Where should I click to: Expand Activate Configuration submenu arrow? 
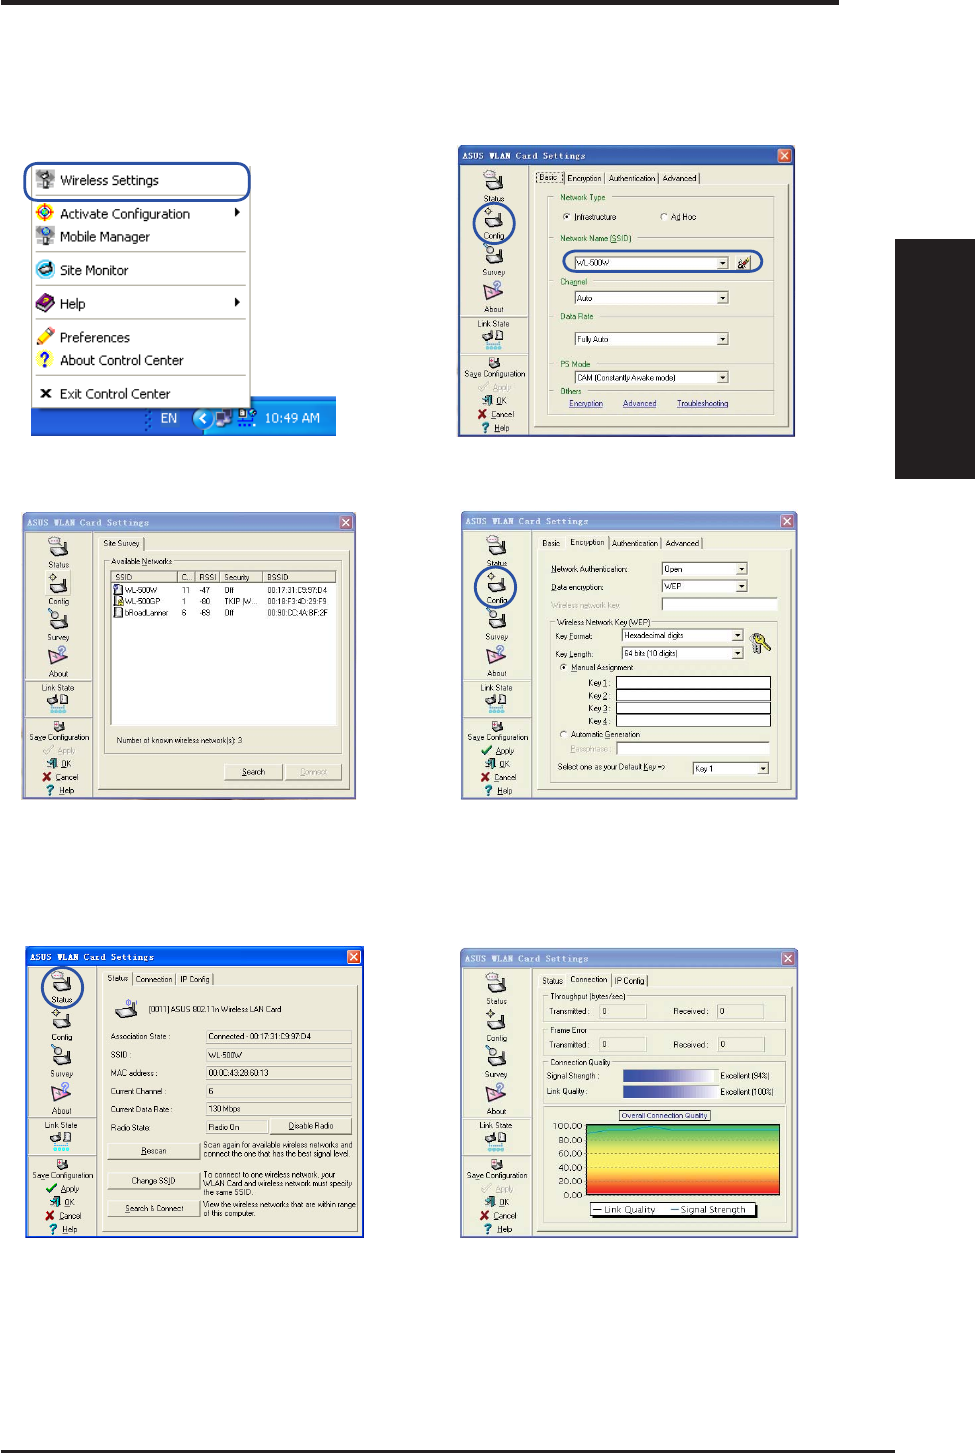(x=237, y=213)
